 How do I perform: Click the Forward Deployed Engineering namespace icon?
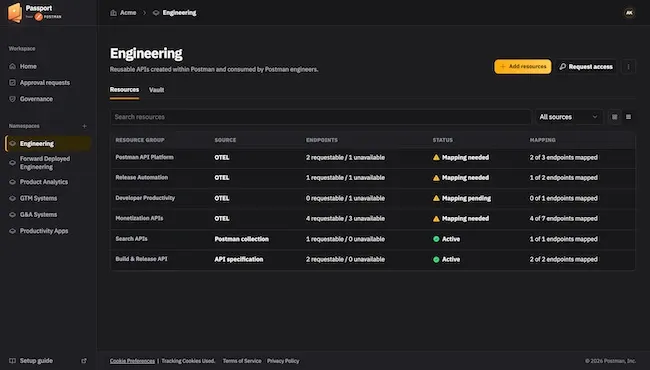(12, 163)
